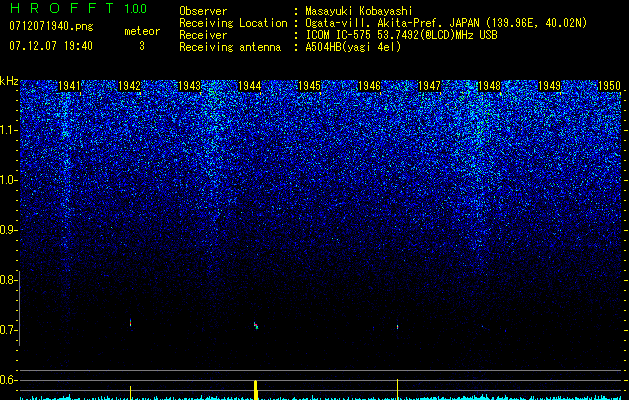The width and height of the screenshot is (629, 400).
Task: Click the 1946 time marker
Action: click(x=369, y=86)
